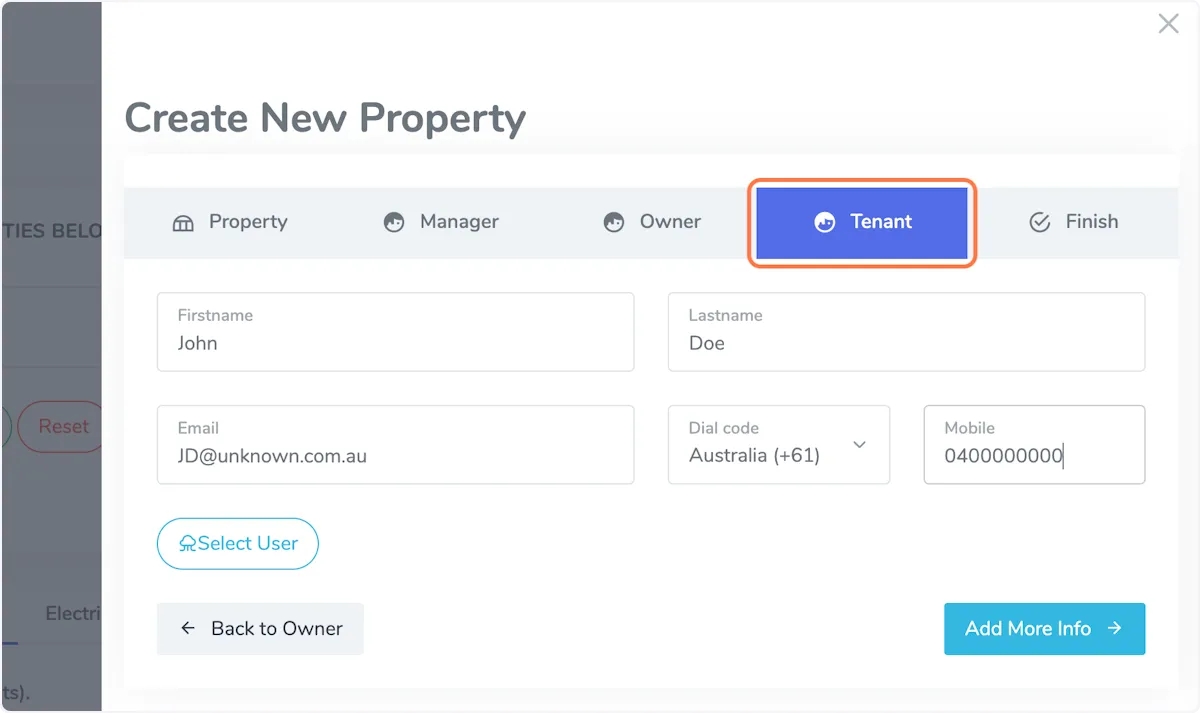The width and height of the screenshot is (1200, 713).
Task: Click the Property tab building icon
Action: [x=183, y=223]
